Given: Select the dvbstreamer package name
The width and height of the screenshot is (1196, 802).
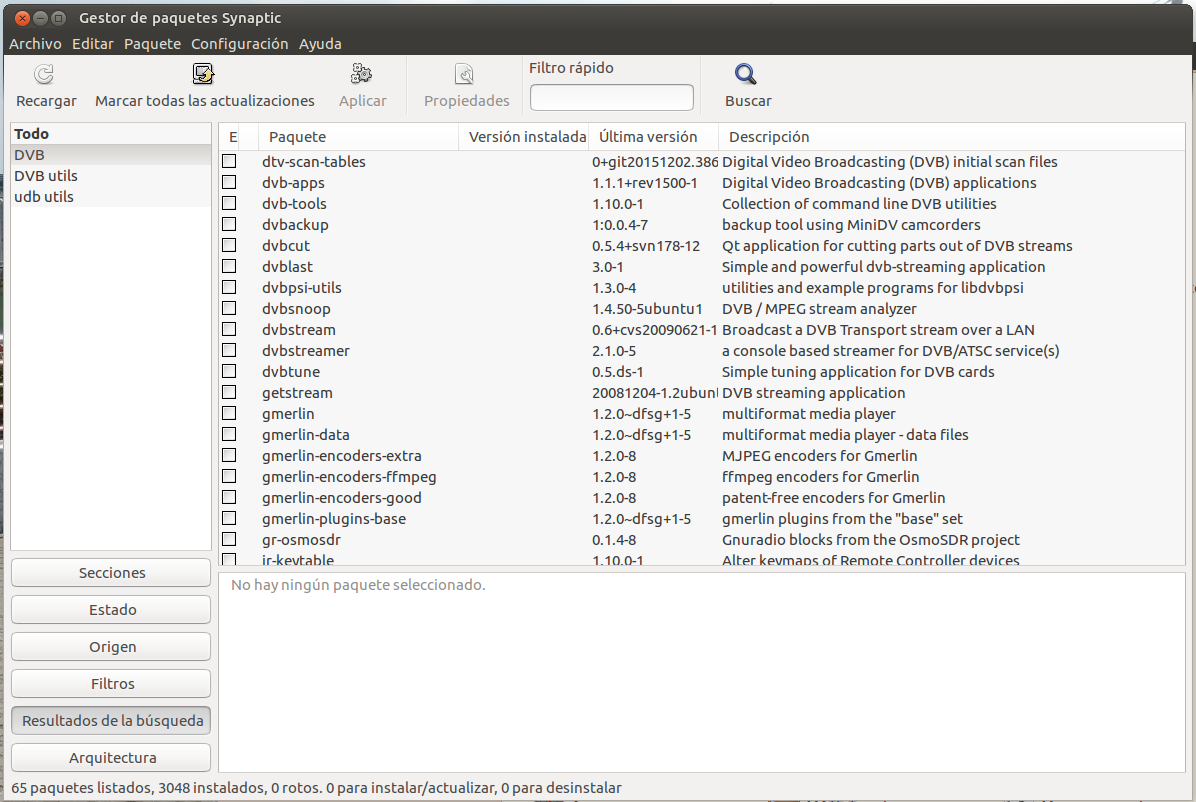Looking at the screenshot, I should pyautogui.click(x=305, y=351).
